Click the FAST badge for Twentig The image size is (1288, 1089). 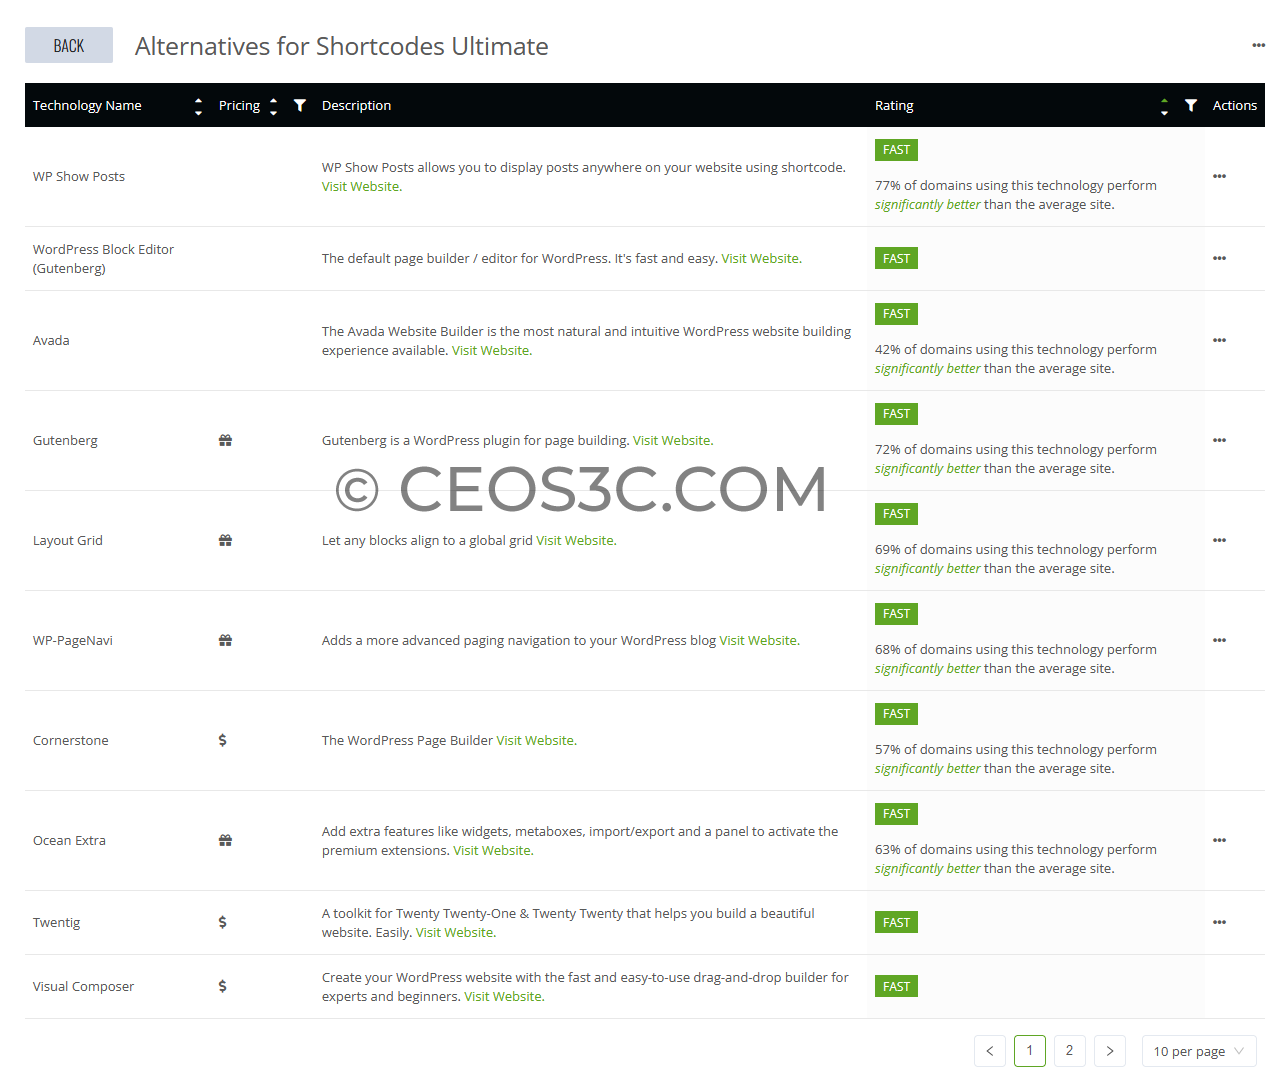pos(896,922)
